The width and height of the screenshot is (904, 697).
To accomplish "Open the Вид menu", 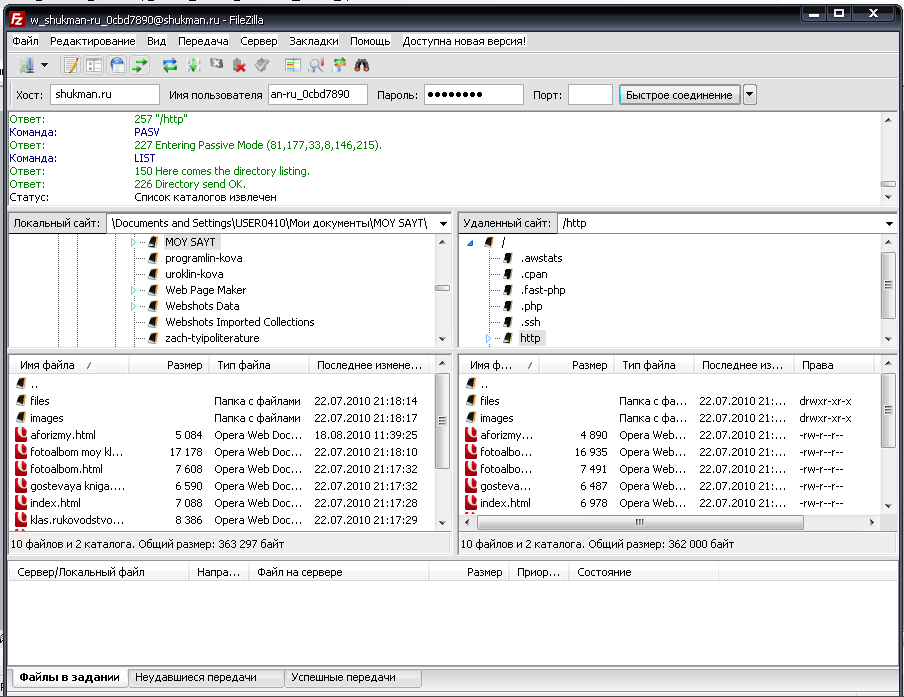I will tap(156, 41).
